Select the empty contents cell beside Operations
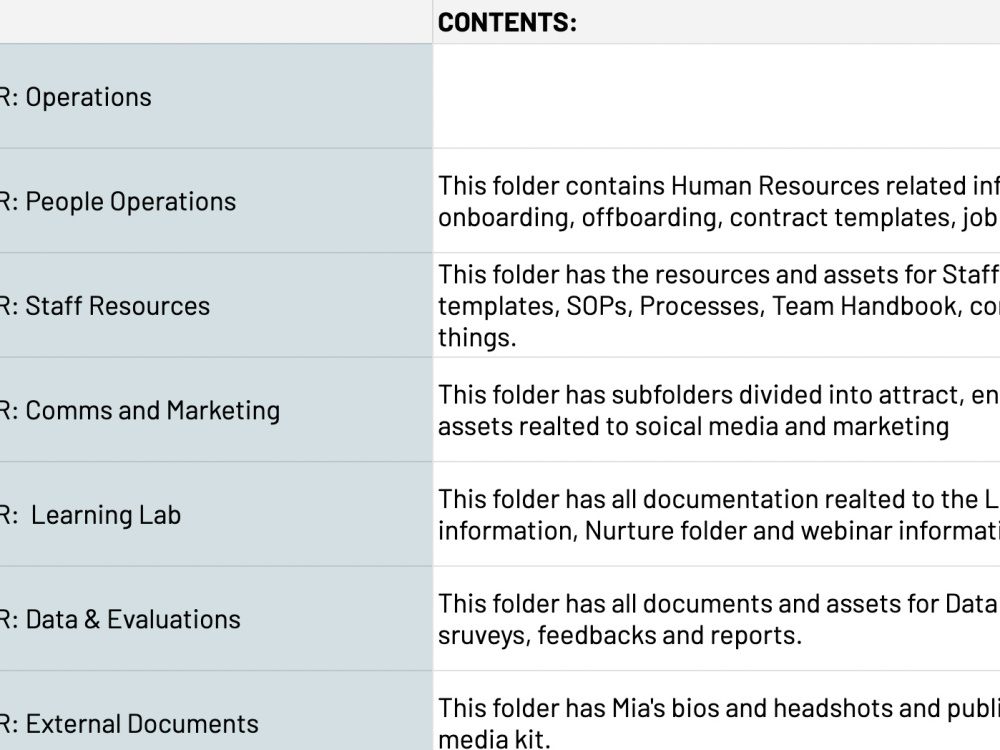The height and width of the screenshot is (750, 1000). 716,96
